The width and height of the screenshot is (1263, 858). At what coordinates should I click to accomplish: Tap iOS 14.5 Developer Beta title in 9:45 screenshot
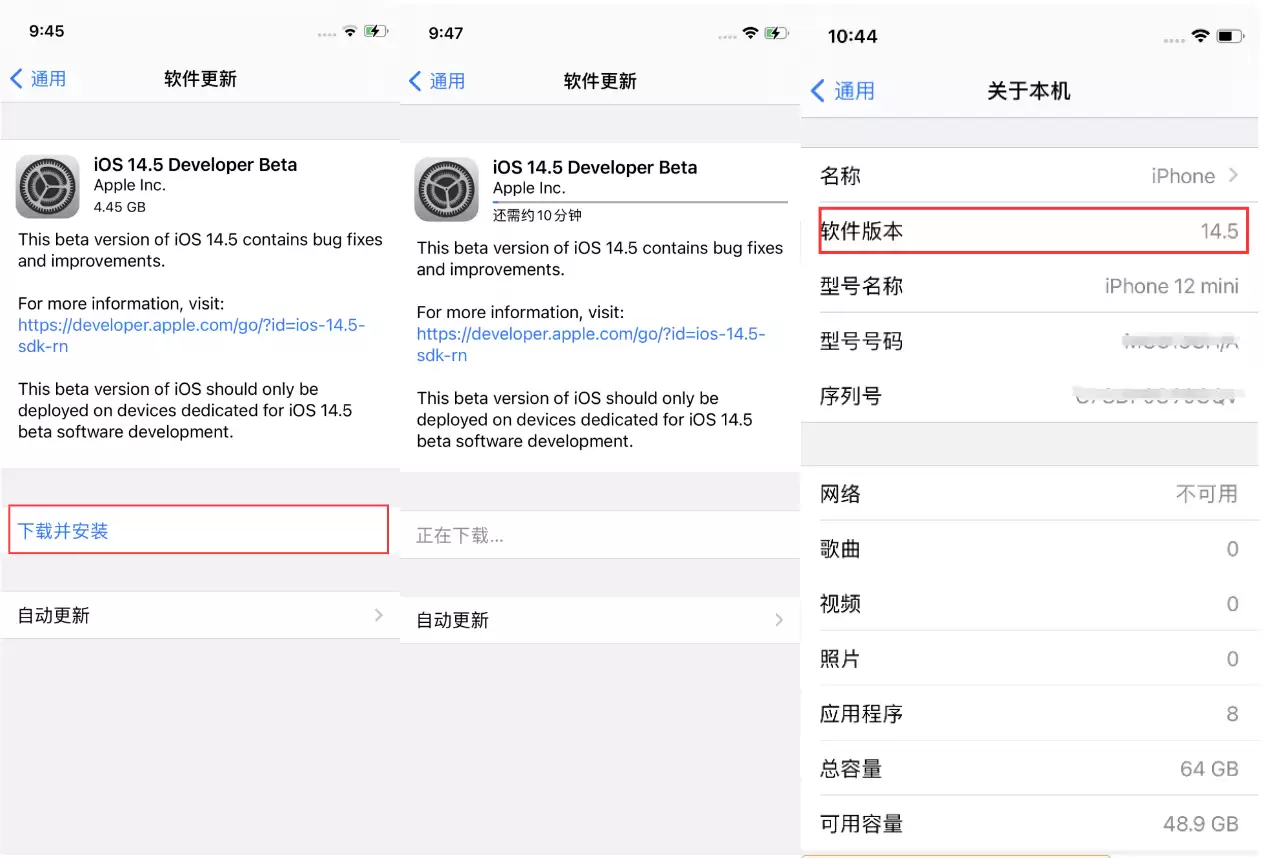(195, 165)
